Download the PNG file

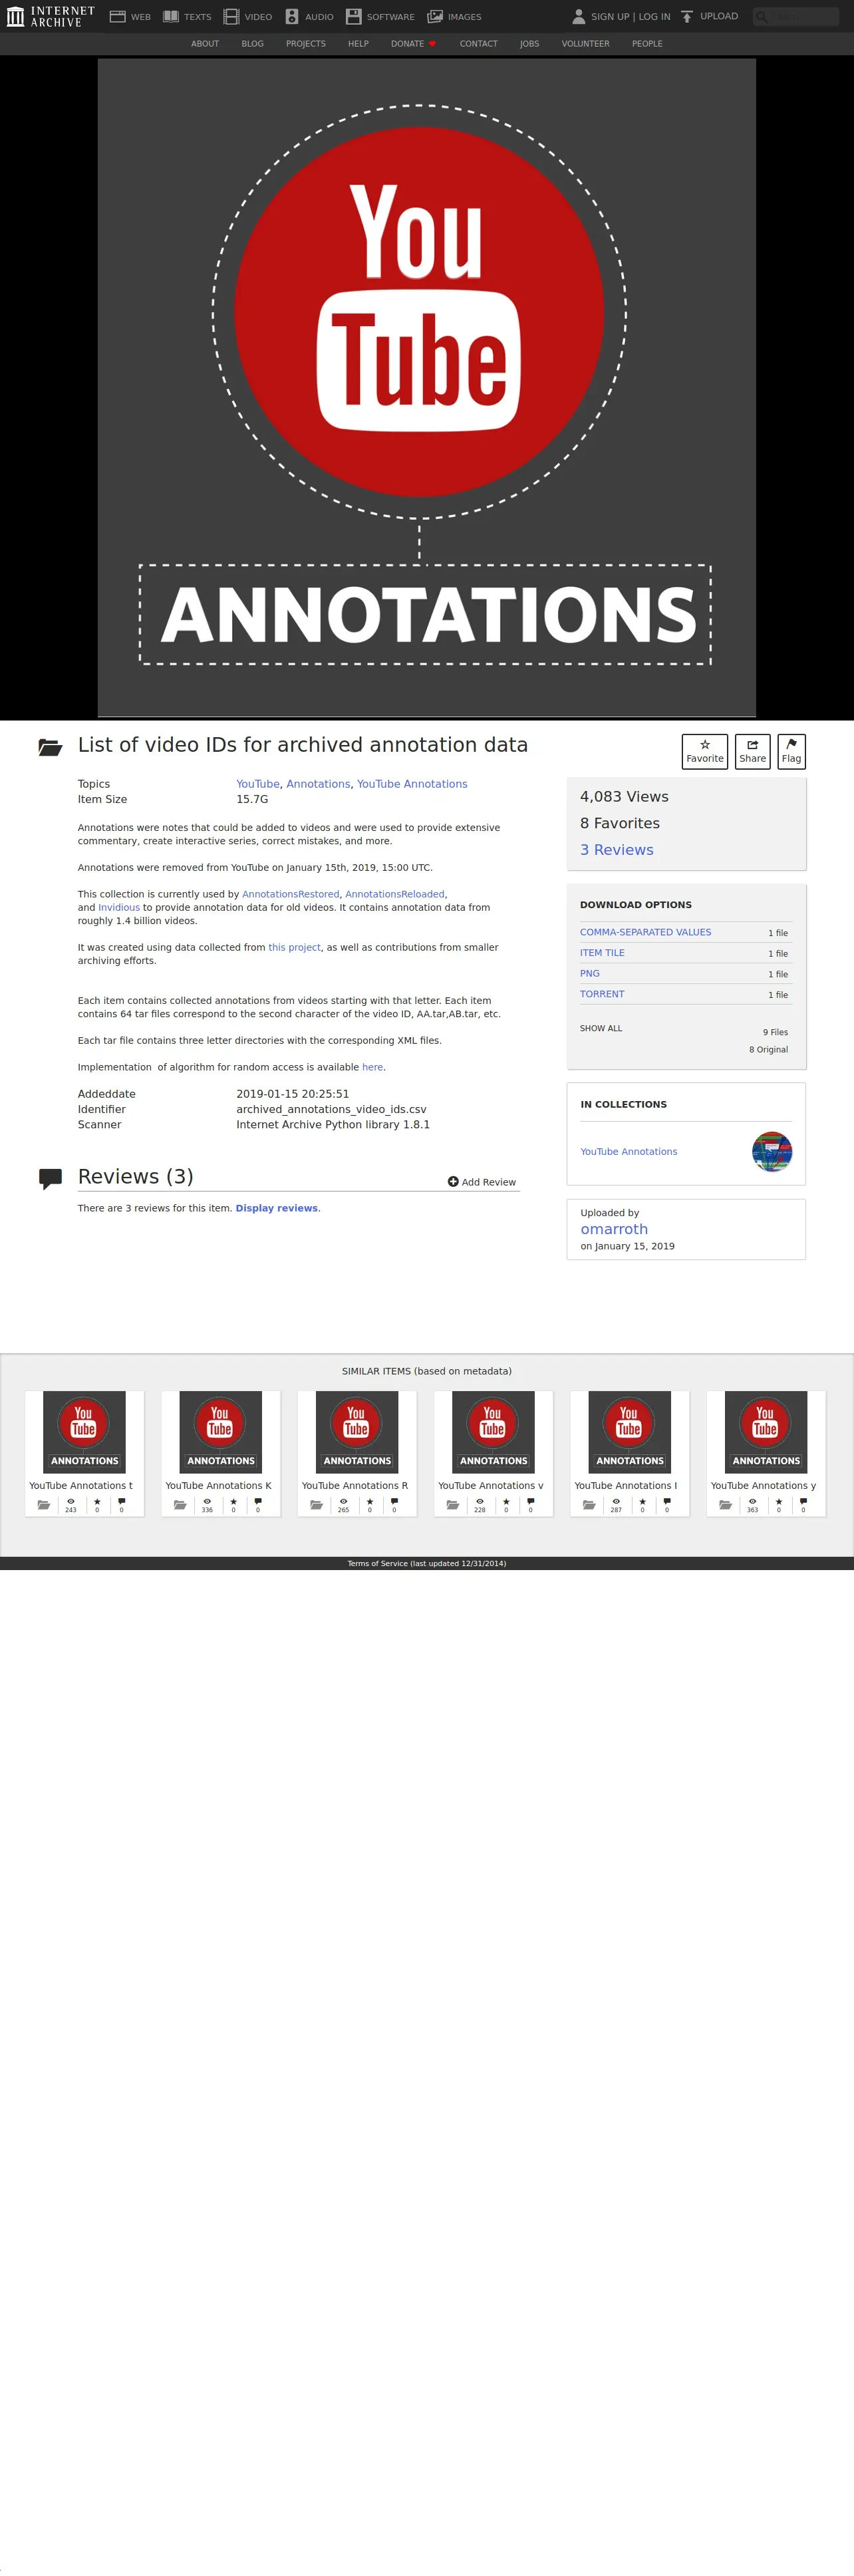pos(590,973)
